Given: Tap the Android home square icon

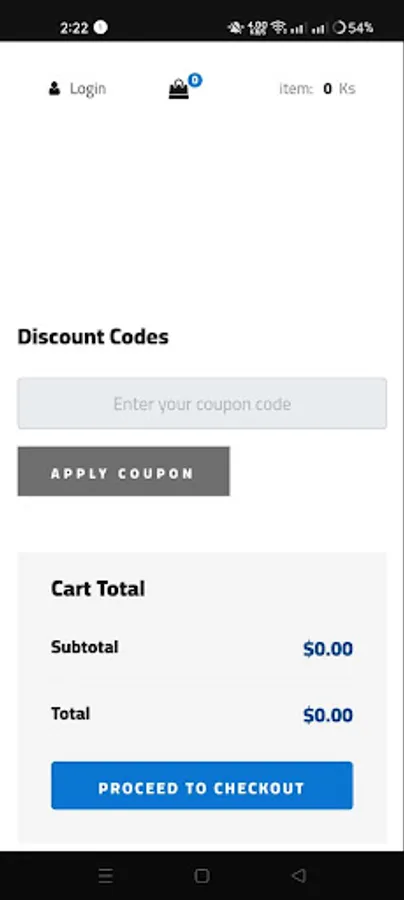Looking at the screenshot, I should pyautogui.click(x=201, y=875).
